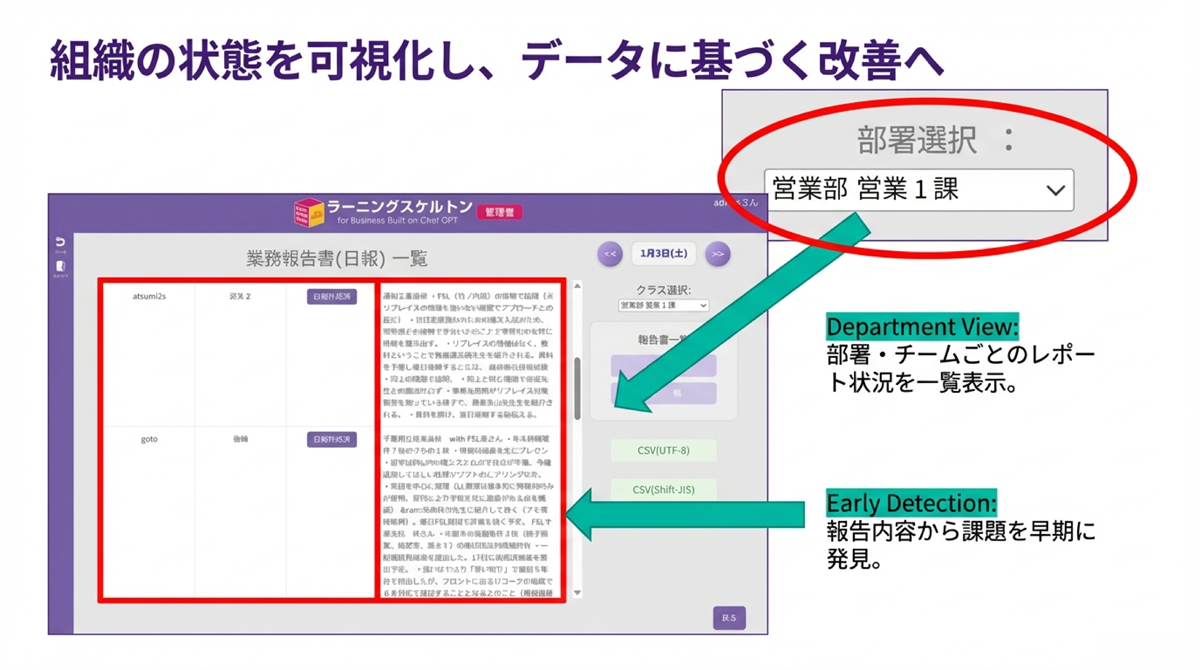Click the back arrow icon in left sidebar

60,243
